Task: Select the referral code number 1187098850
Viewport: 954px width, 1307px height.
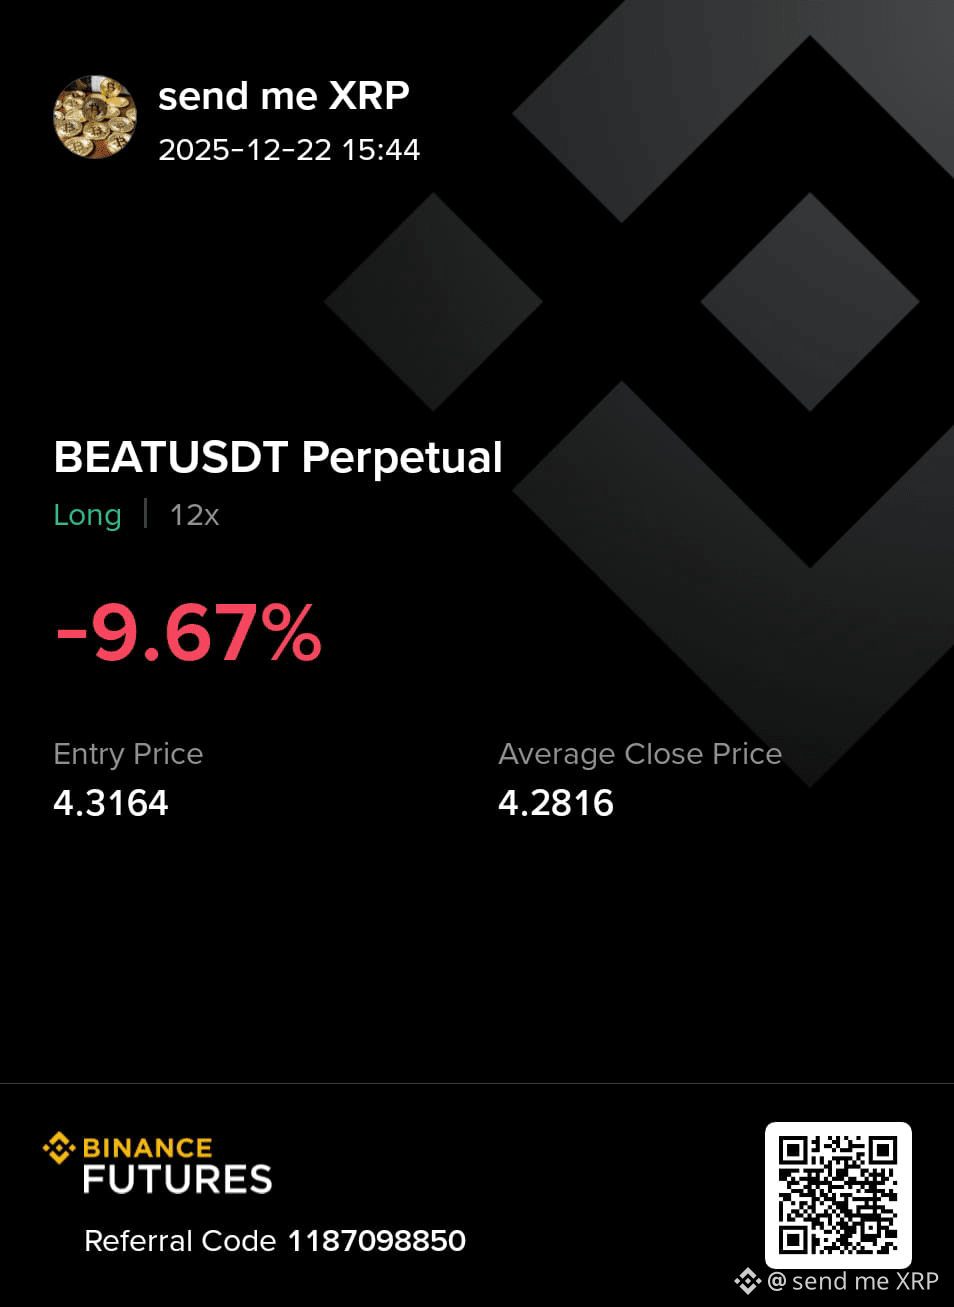Action: [377, 1241]
